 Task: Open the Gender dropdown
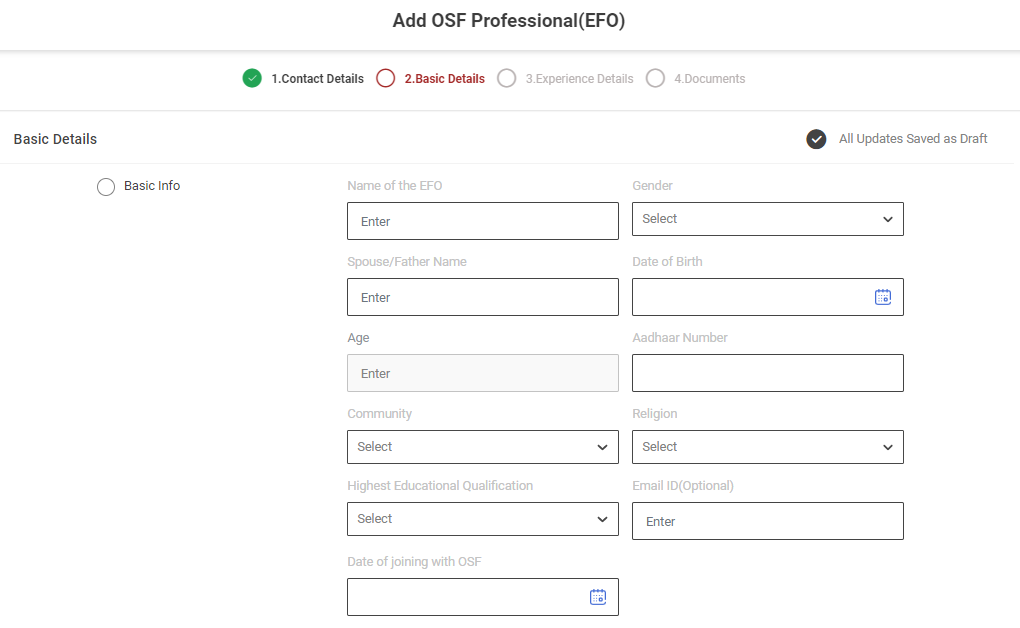pos(767,219)
